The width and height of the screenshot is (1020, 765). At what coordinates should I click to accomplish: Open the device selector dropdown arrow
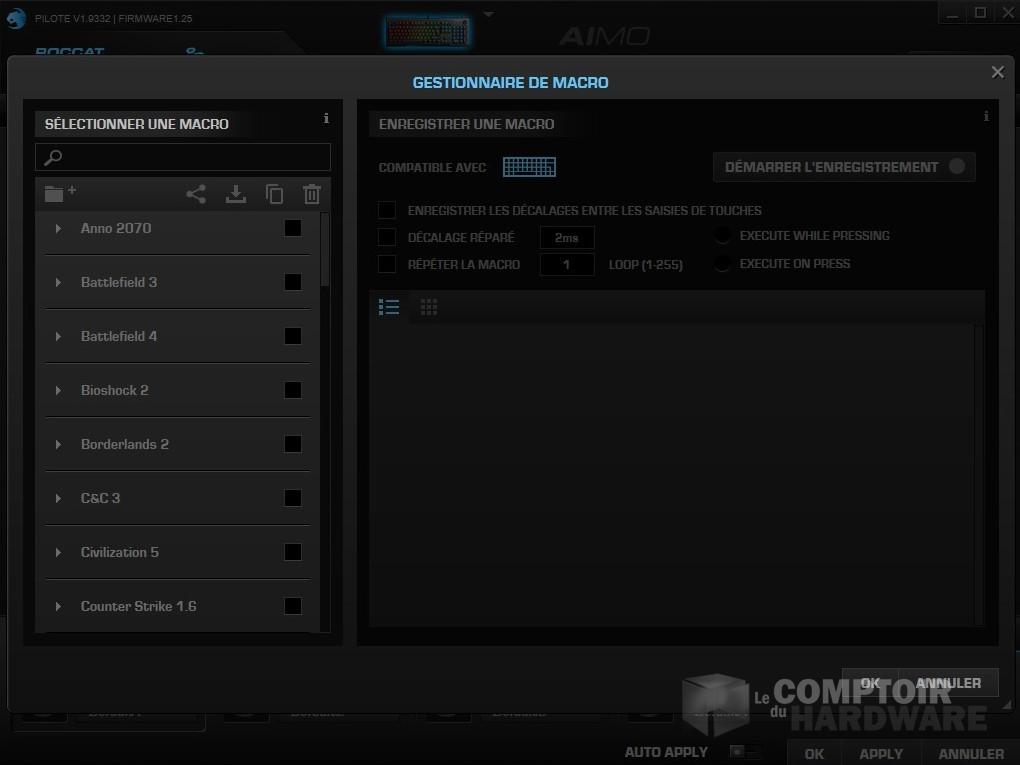[x=487, y=13]
